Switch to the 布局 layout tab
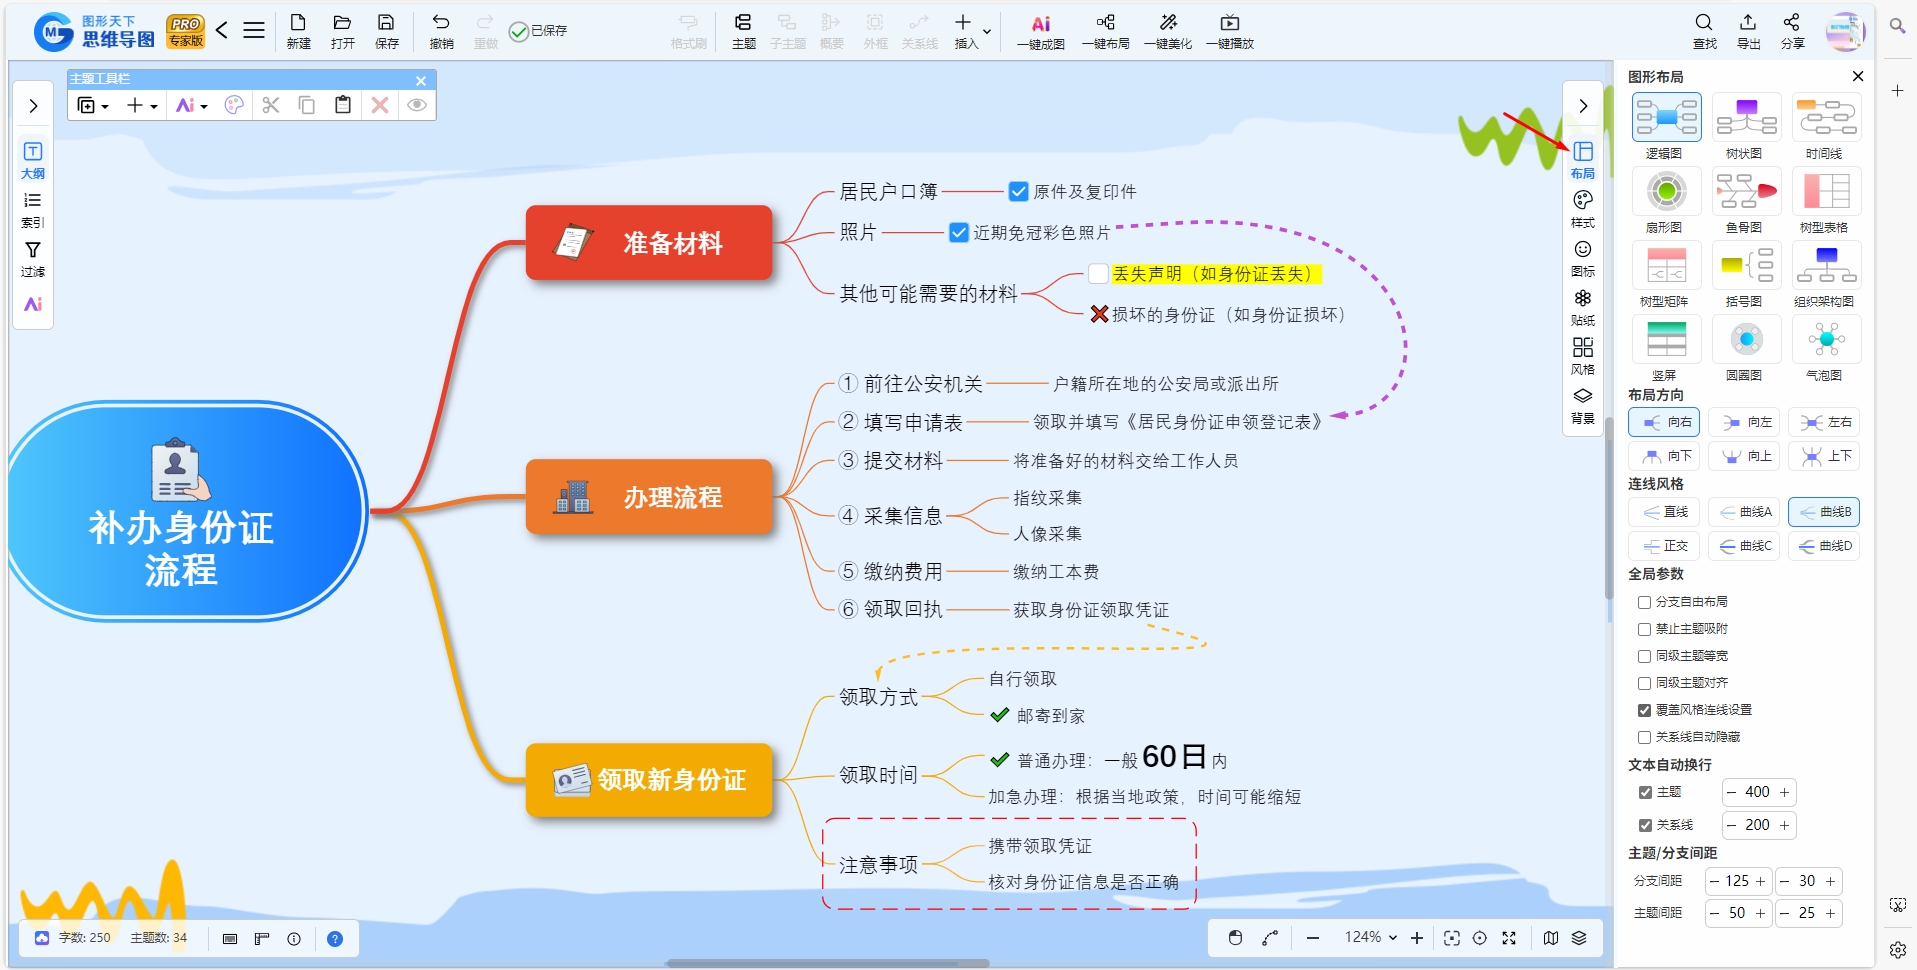This screenshot has height=970, width=1917. [1583, 160]
